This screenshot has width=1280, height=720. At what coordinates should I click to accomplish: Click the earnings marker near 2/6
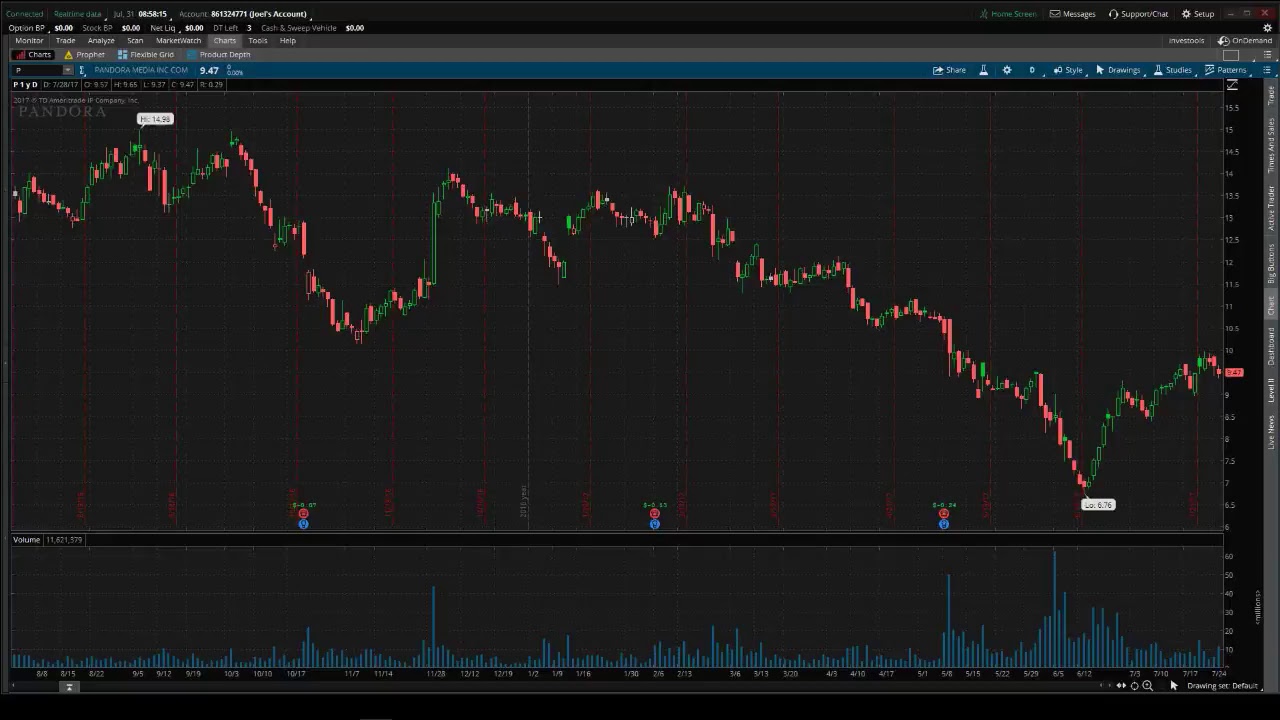pos(654,514)
